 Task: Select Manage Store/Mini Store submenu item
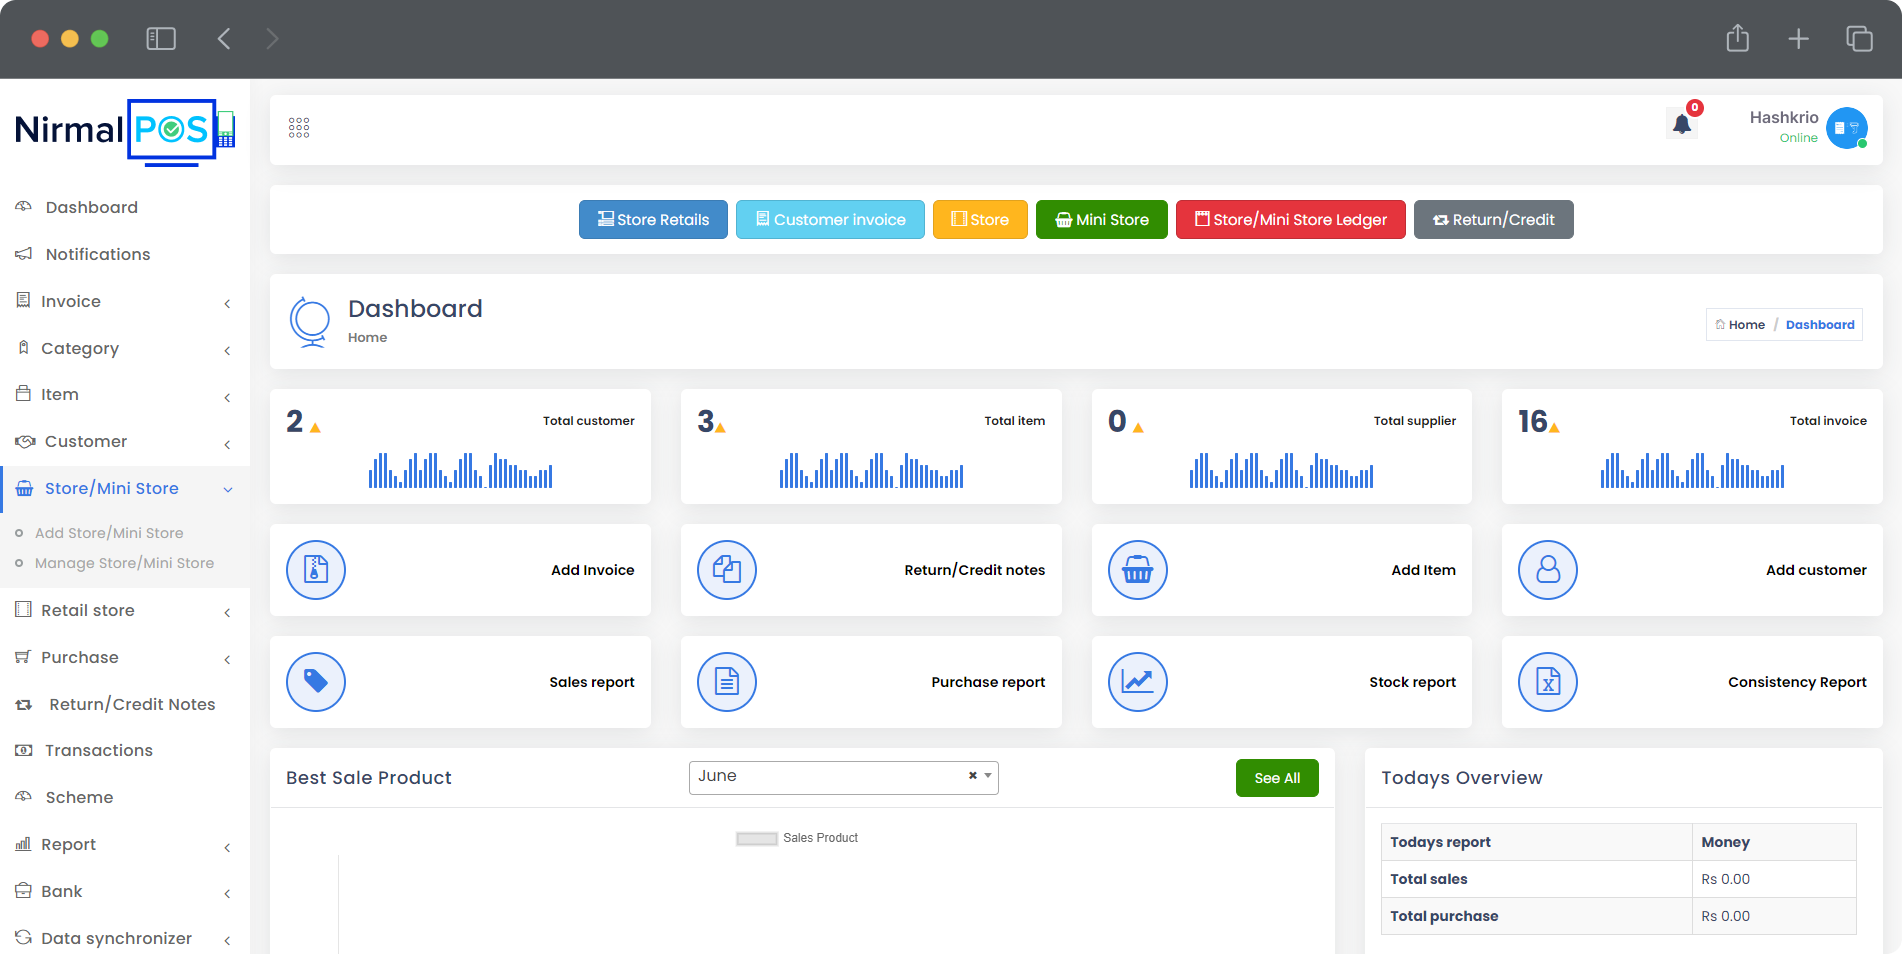pyautogui.click(x=124, y=563)
